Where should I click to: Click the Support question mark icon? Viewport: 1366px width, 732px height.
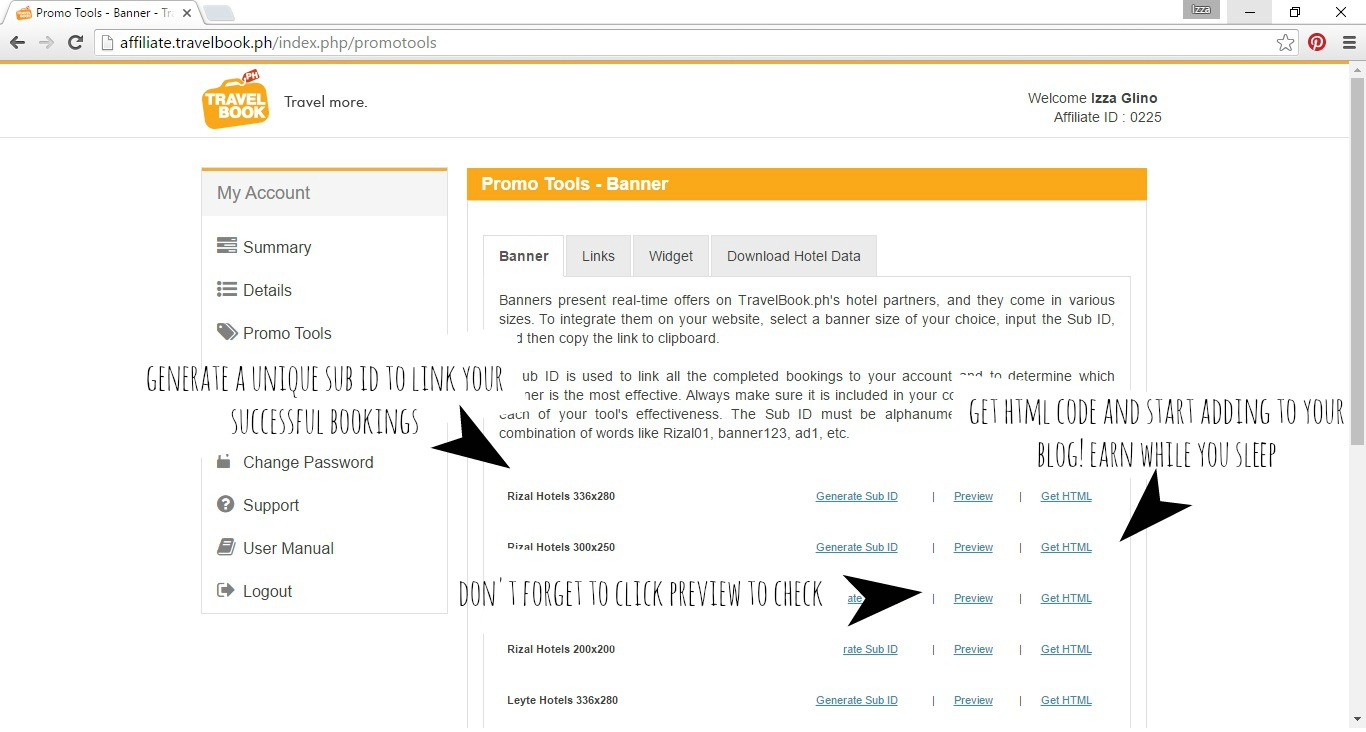[226, 504]
